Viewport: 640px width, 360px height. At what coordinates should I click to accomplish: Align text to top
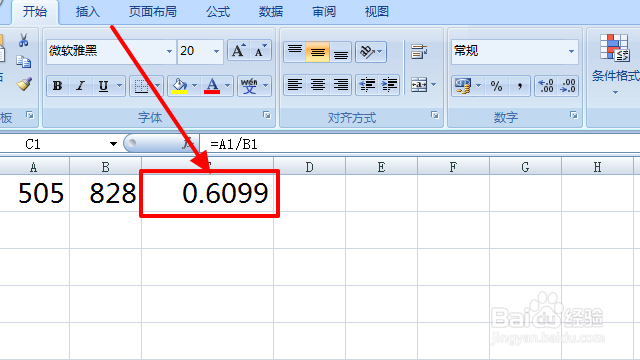(295, 52)
